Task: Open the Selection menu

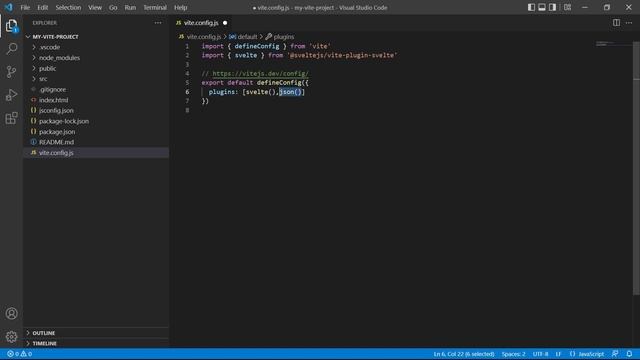Action: pos(68,7)
